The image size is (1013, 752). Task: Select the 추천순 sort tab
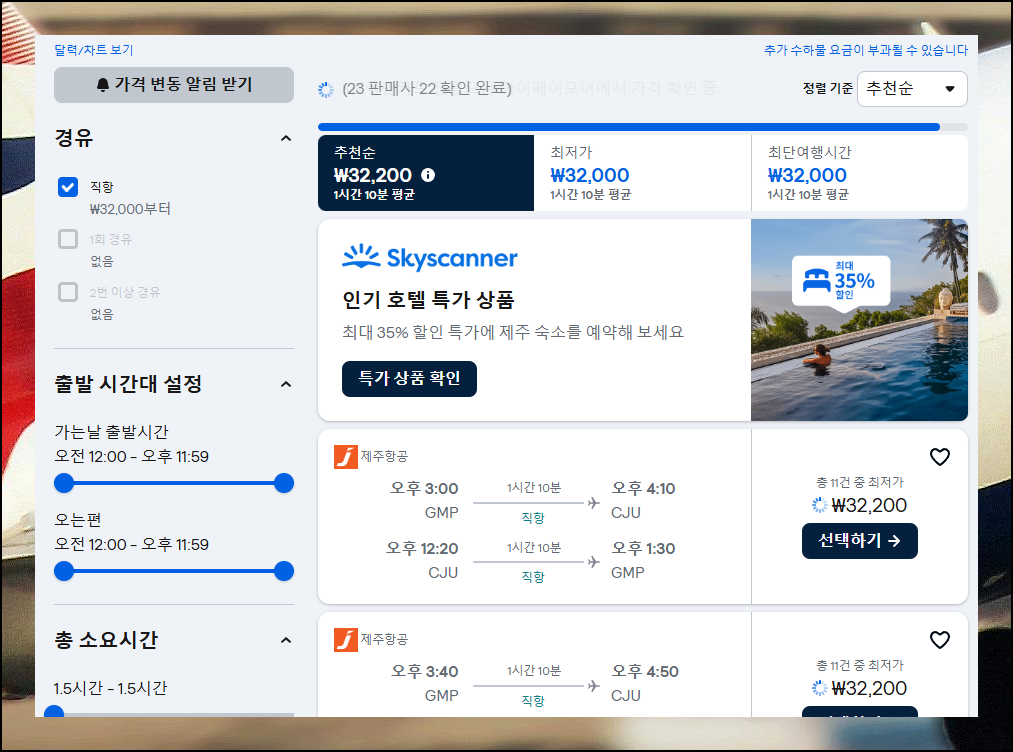click(426, 172)
